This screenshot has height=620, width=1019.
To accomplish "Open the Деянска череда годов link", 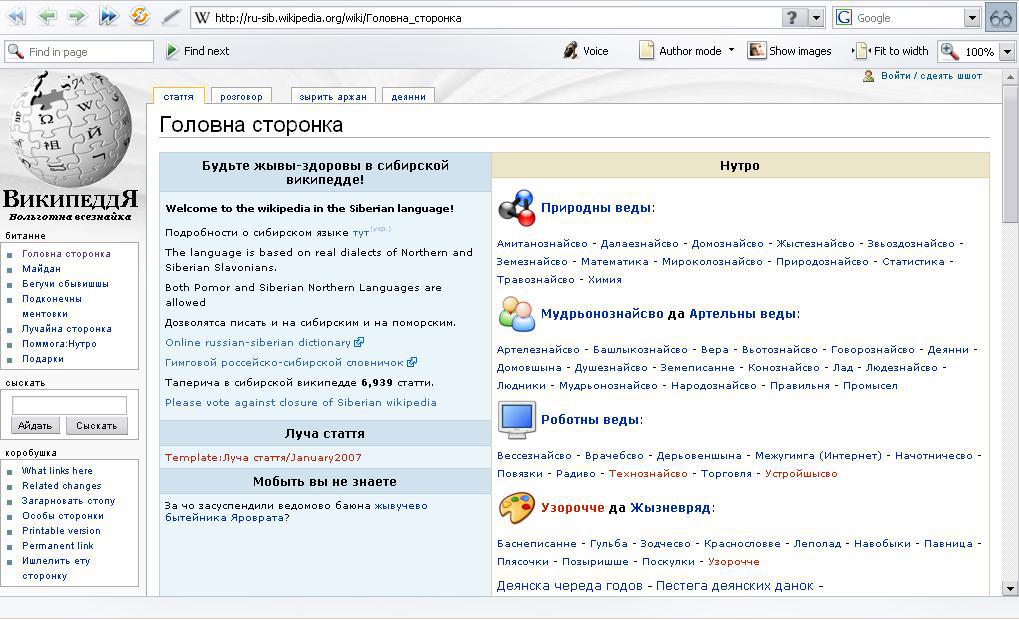I will (570, 586).
